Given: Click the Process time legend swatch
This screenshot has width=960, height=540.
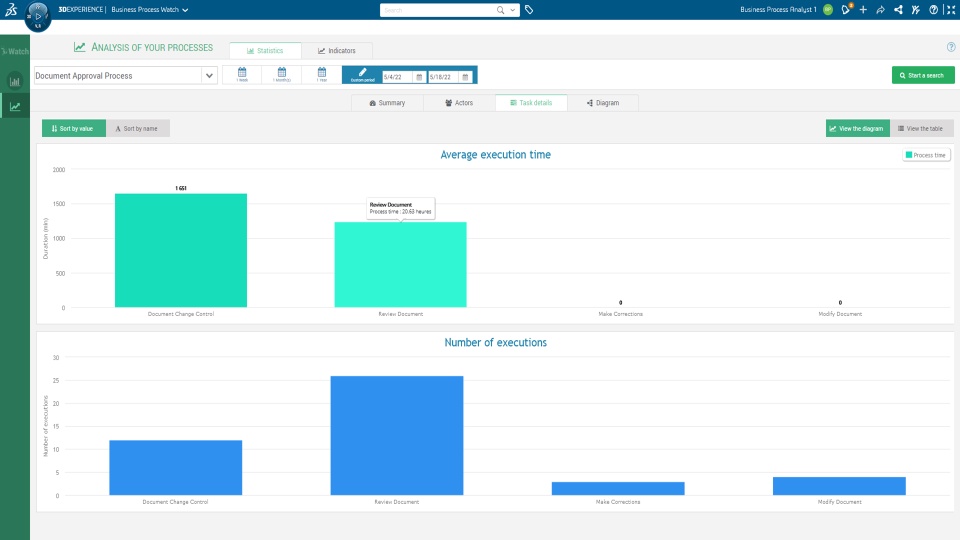Looking at the screenshot, I should [x=909, y=155].
